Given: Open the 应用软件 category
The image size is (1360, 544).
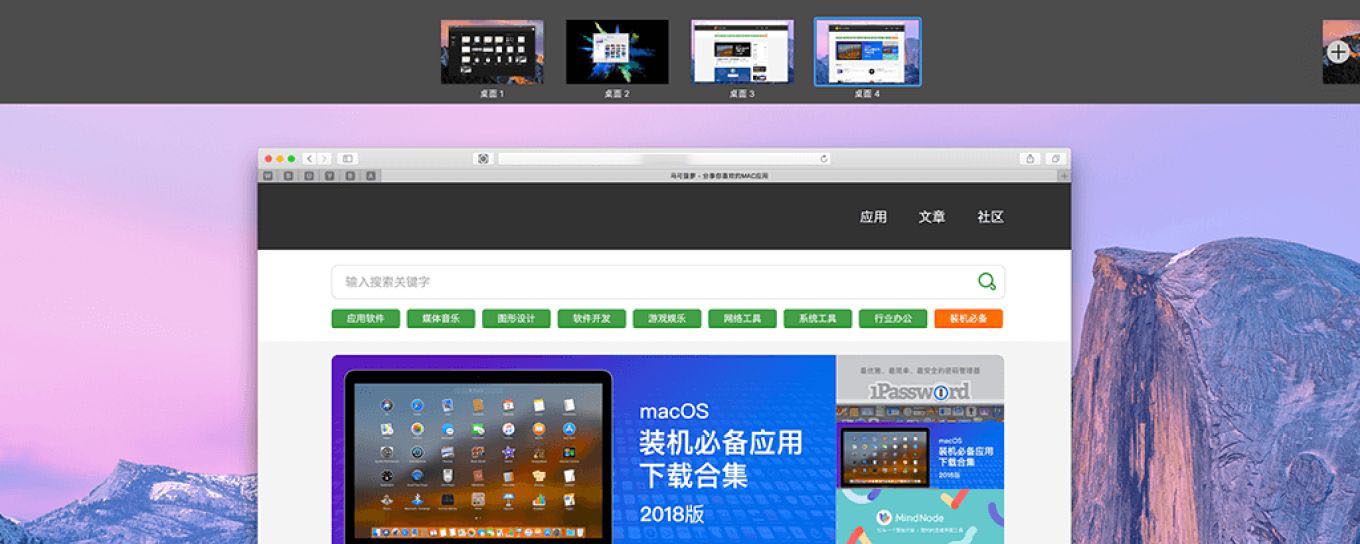Looking at the screenshot, I should pyautogui.click(x=366, y=319).
